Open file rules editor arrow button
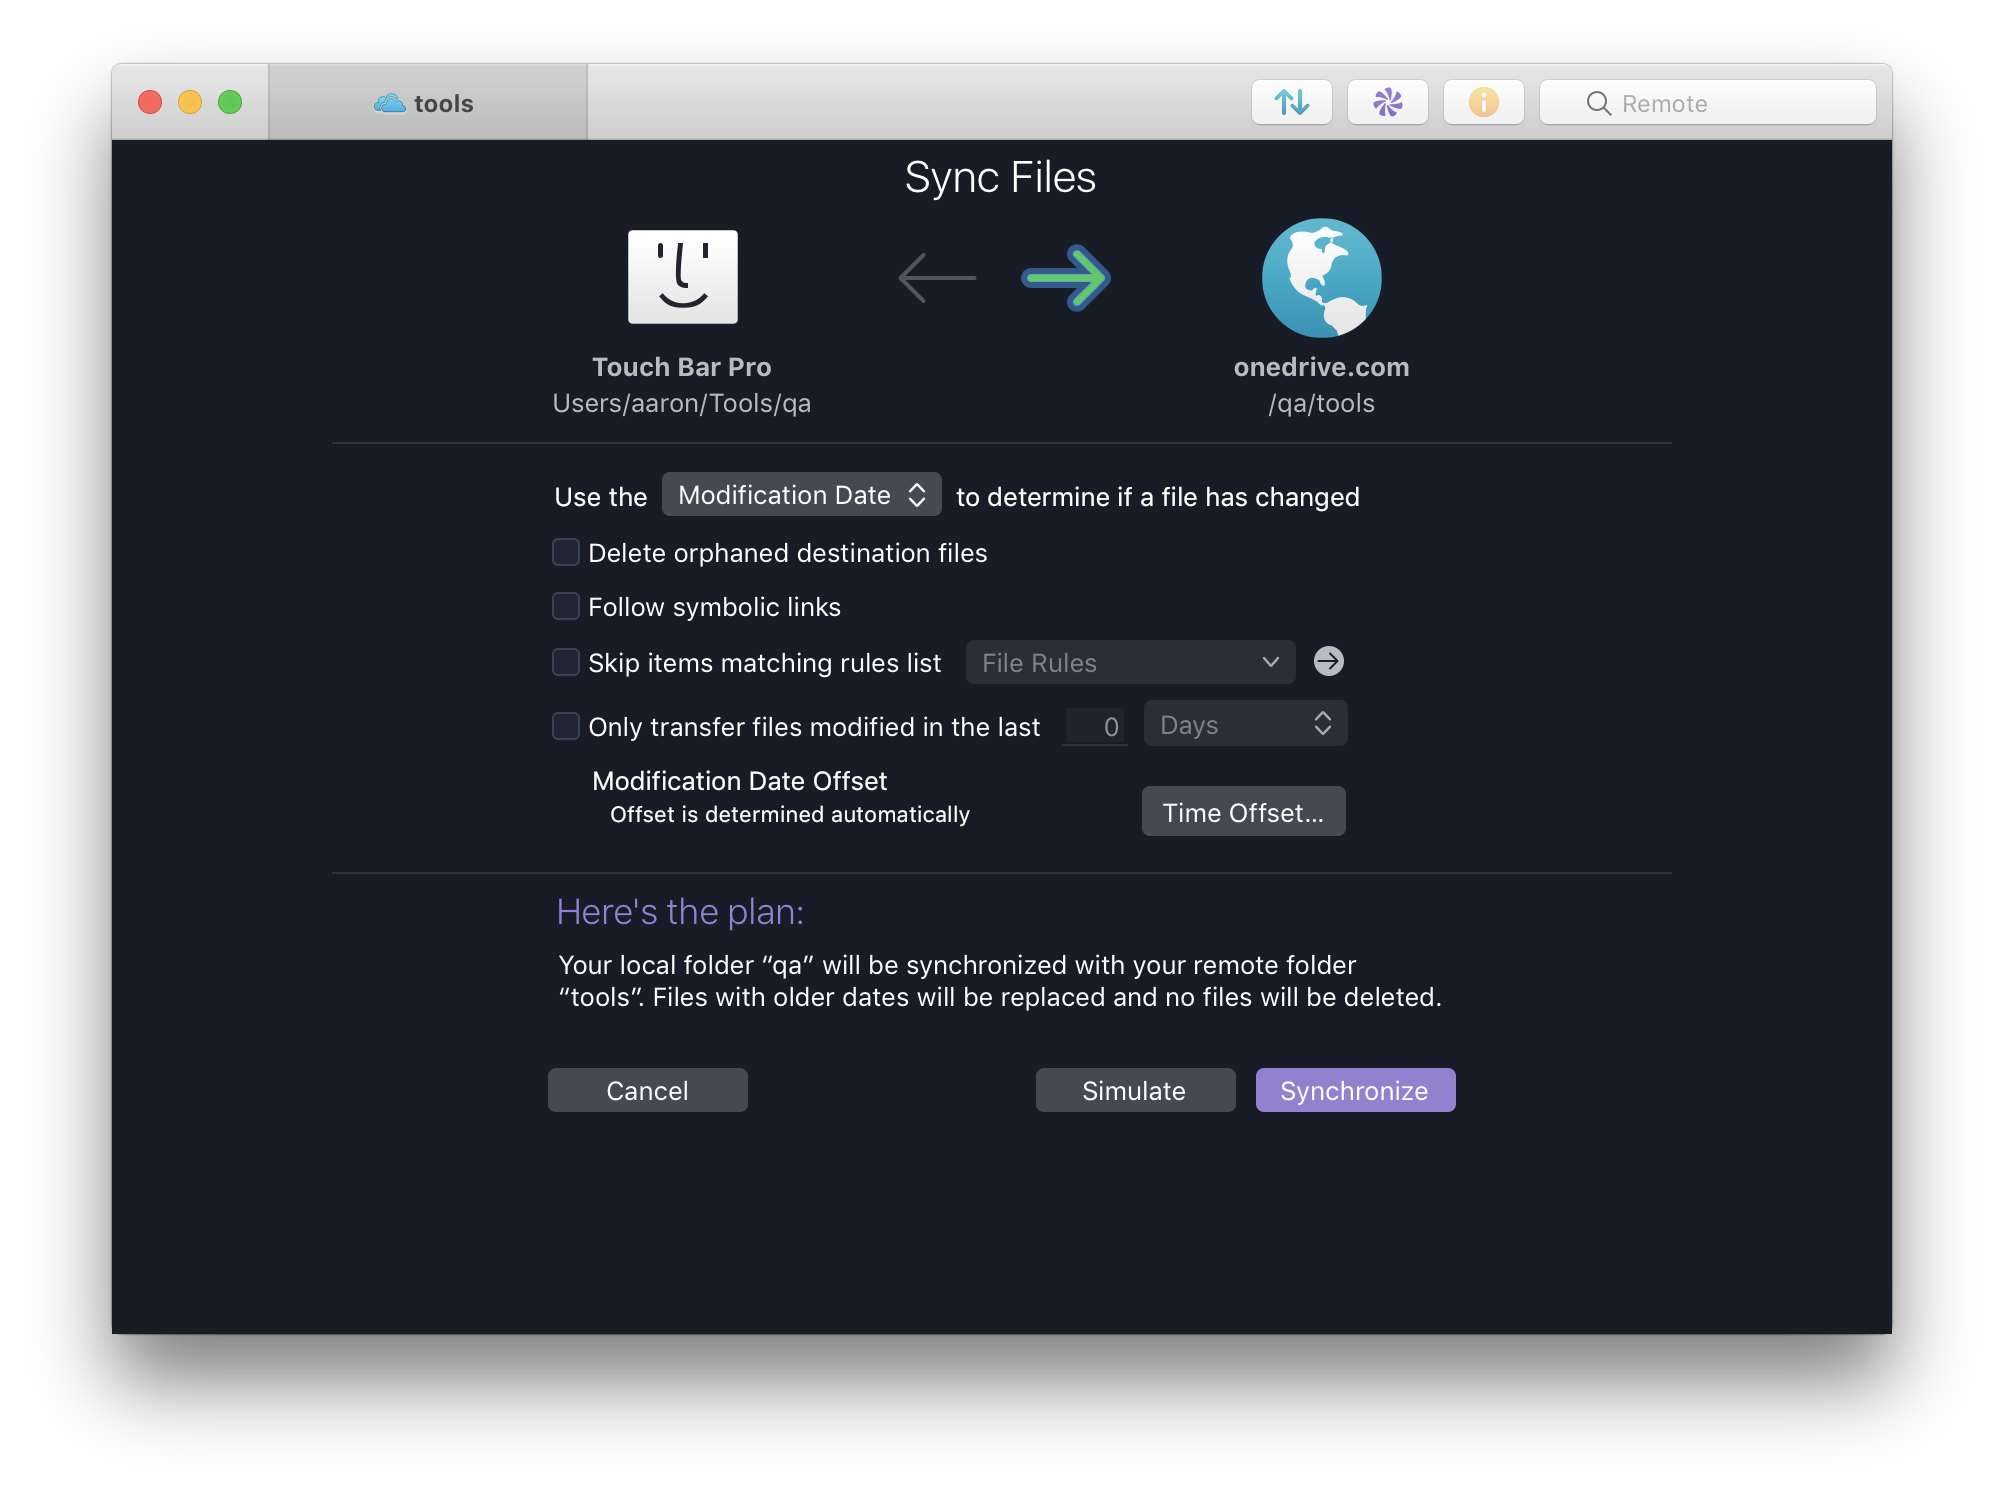This screenshot has height=1494, width=2004. coord(1328,661)
